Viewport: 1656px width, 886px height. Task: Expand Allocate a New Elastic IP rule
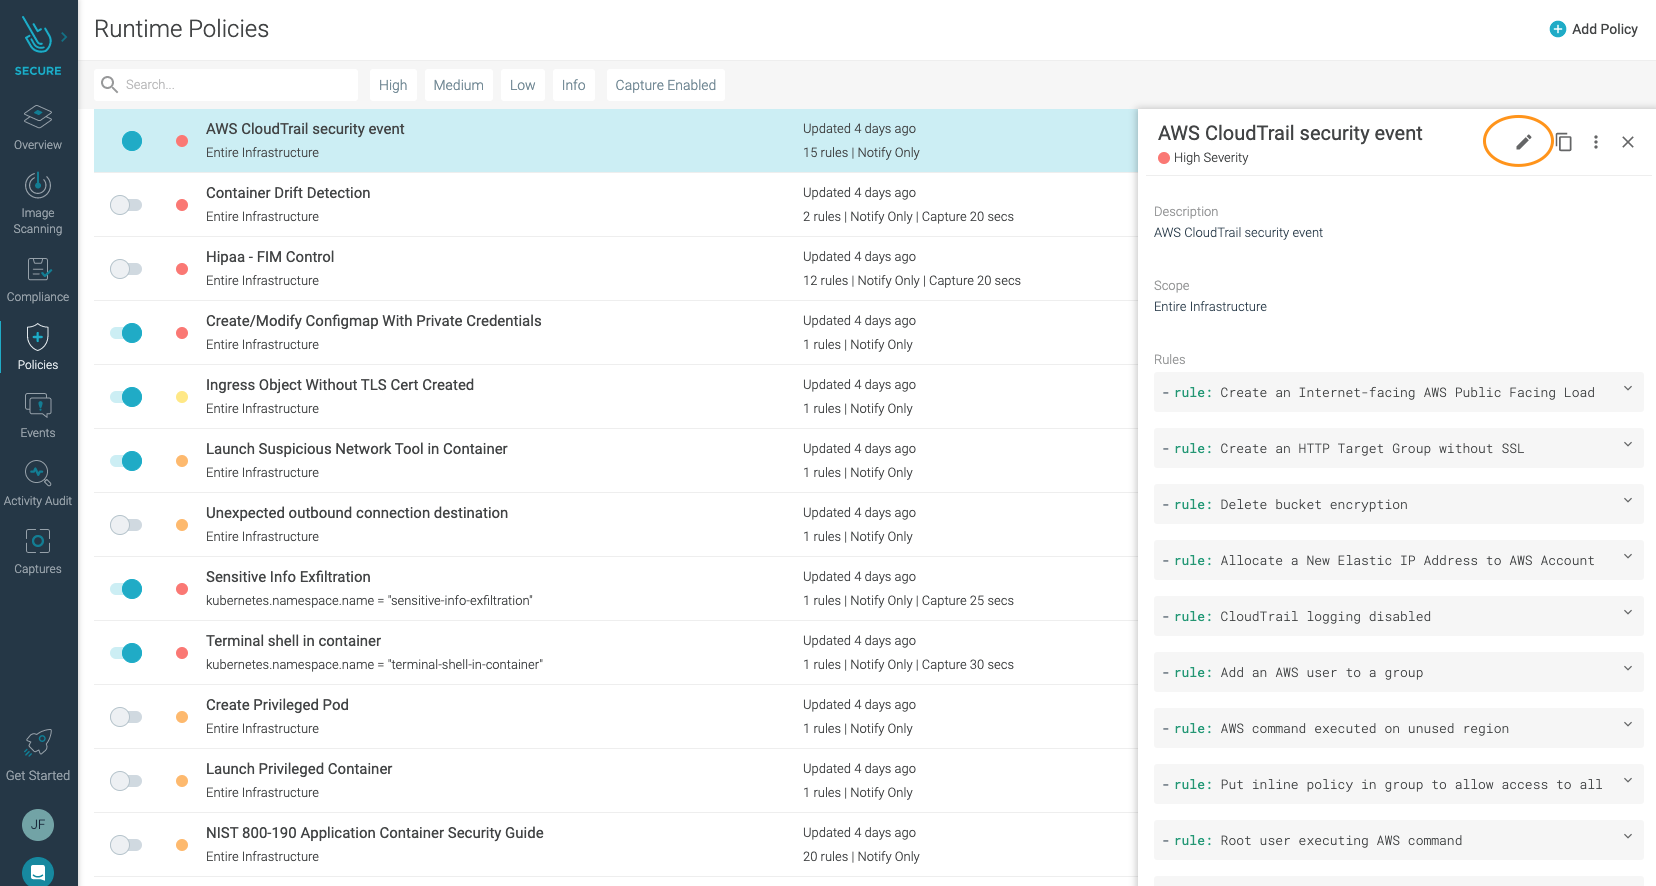click(1627, 557)
